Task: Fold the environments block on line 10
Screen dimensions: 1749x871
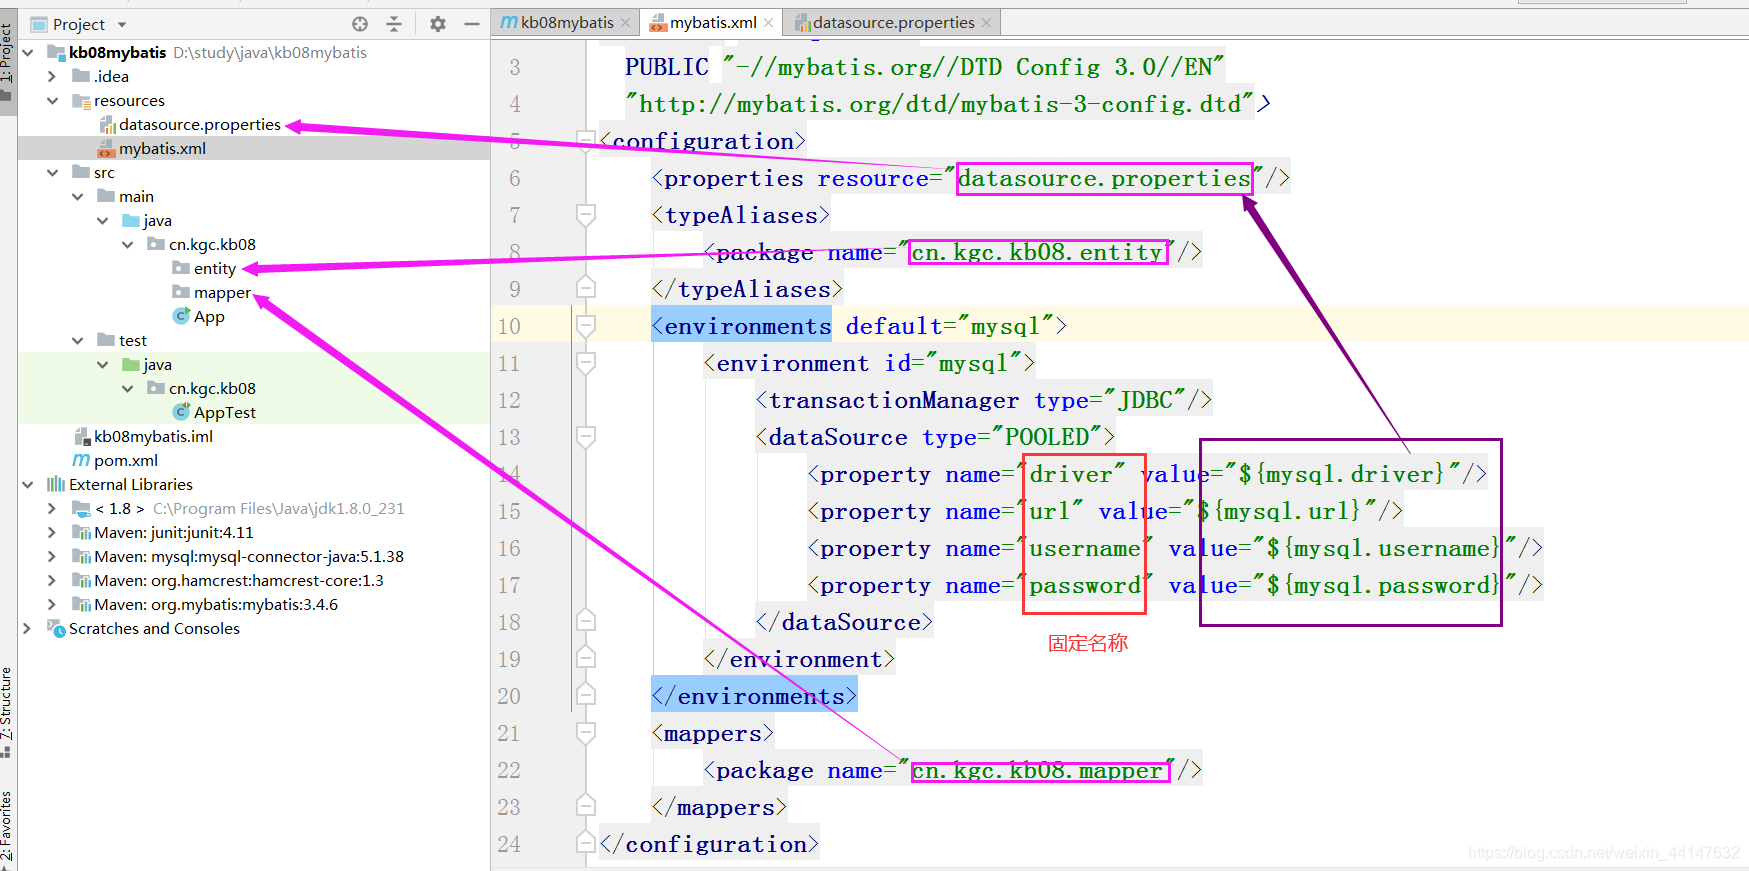Action: (x=586, y=325)
